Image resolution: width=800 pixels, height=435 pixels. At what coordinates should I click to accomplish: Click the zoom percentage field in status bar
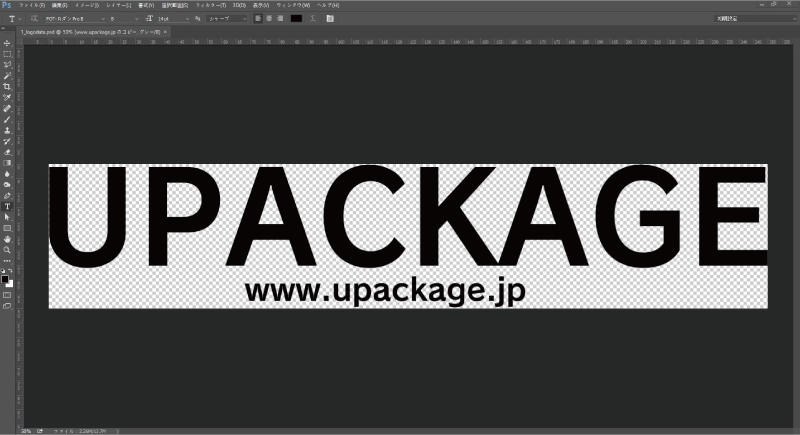click(x=26, y=431)
